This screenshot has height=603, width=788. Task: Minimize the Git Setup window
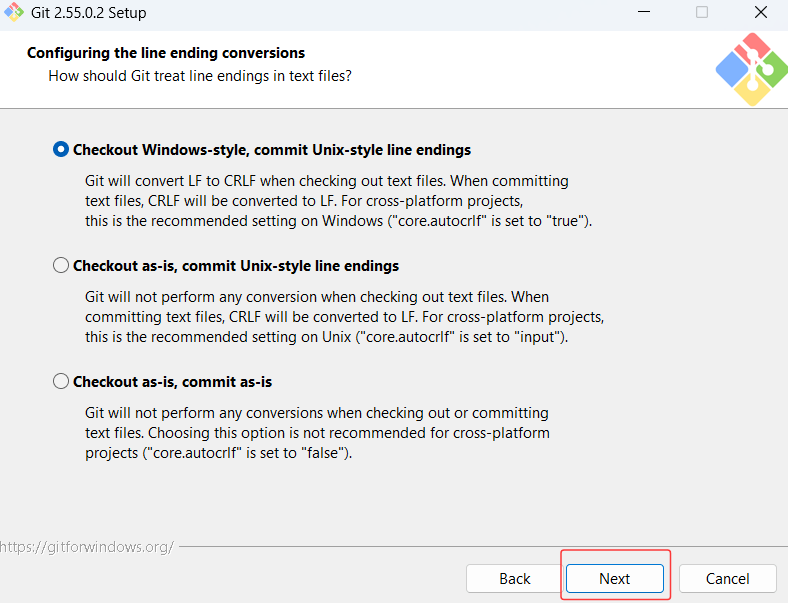pyautogui.click(x=644, y=12)
